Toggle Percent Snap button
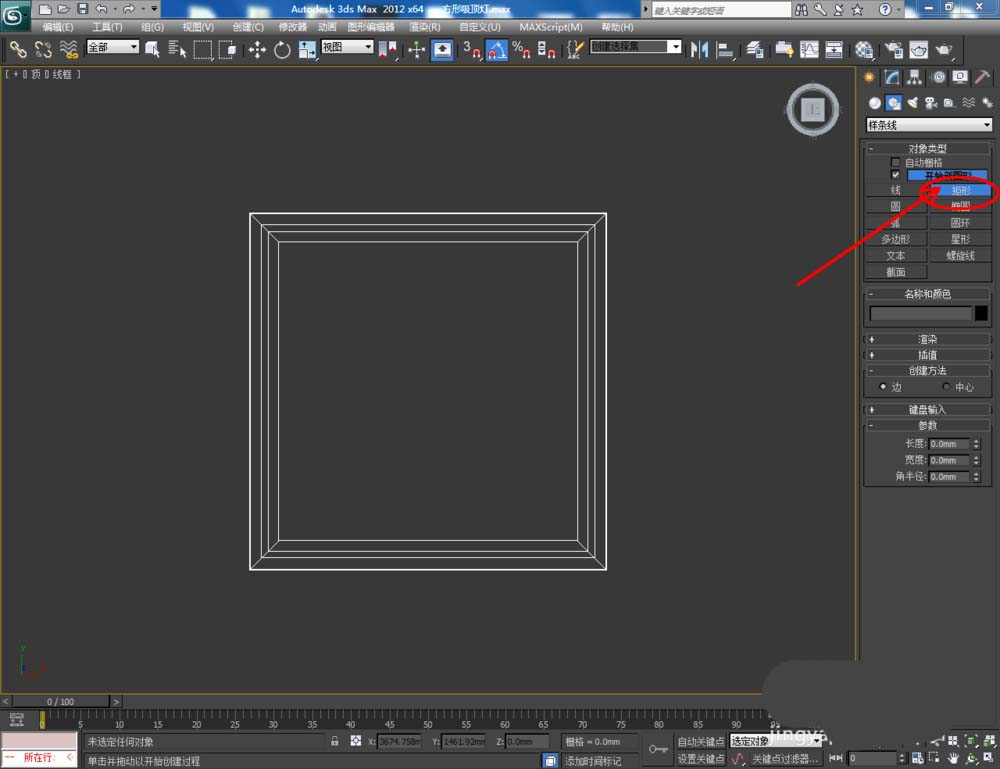This screenshot has height=769, width=1000. point(521,49)
